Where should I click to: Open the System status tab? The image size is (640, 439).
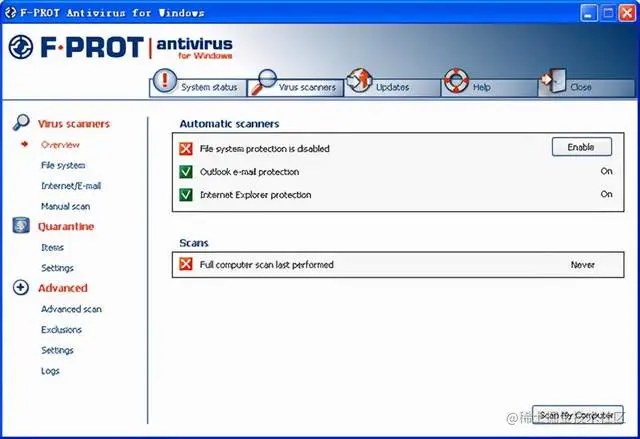pos(198,87)
